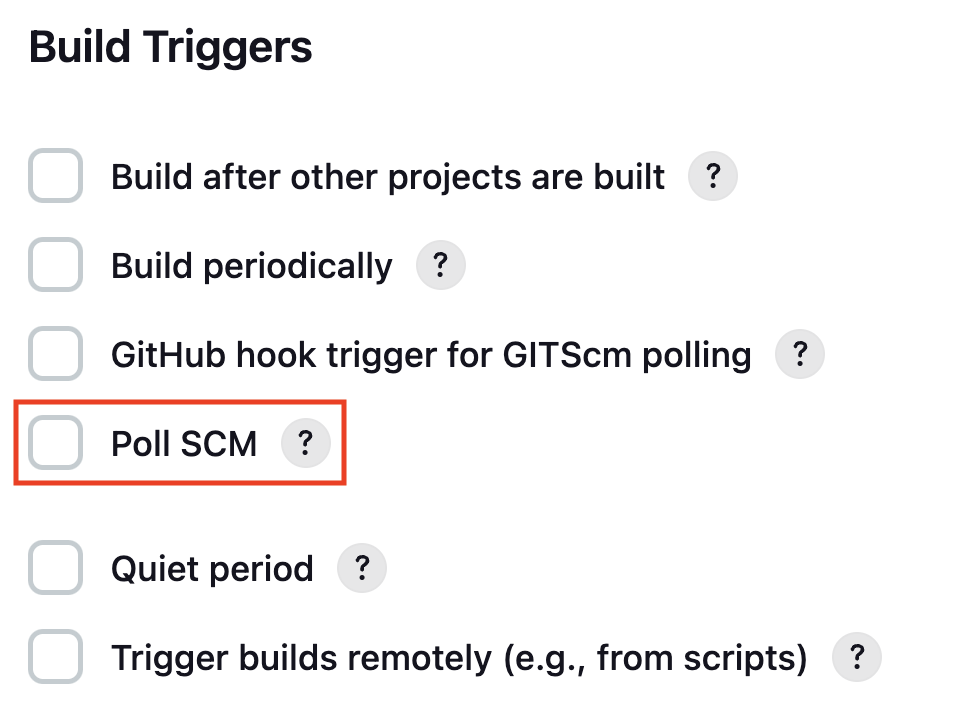Tick the Build periodically checkbox
Screen dimensions: 972x724
pyautogui.click(x=56, y=265)
